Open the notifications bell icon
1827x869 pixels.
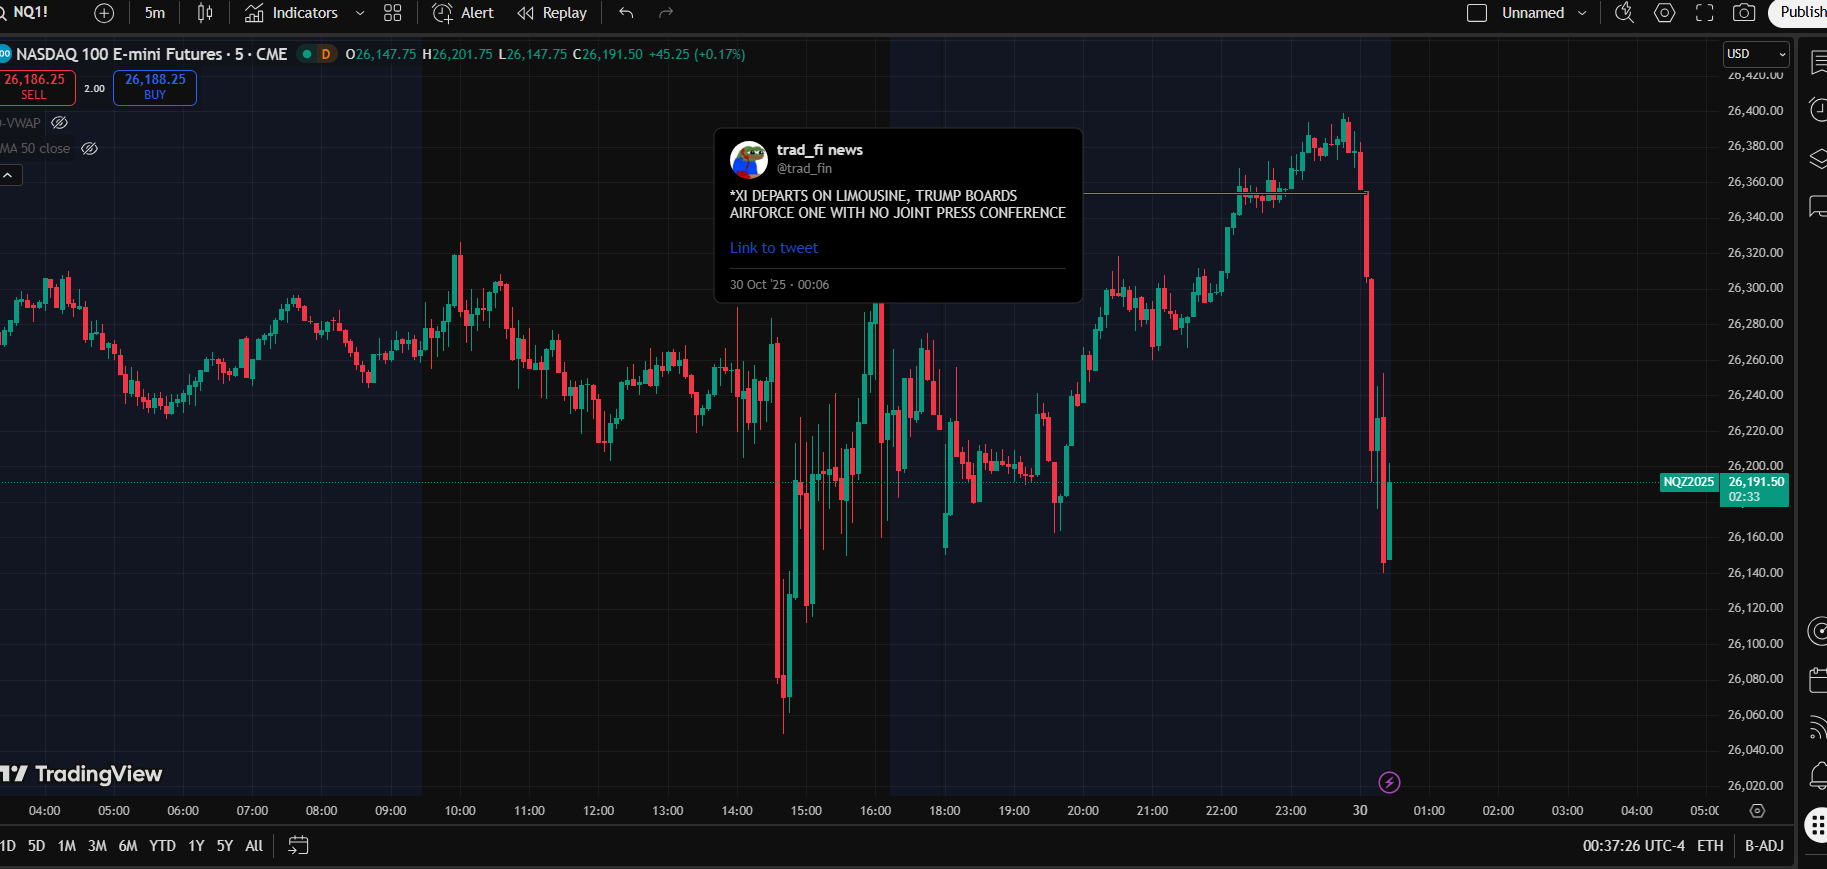click(1818, 775)
